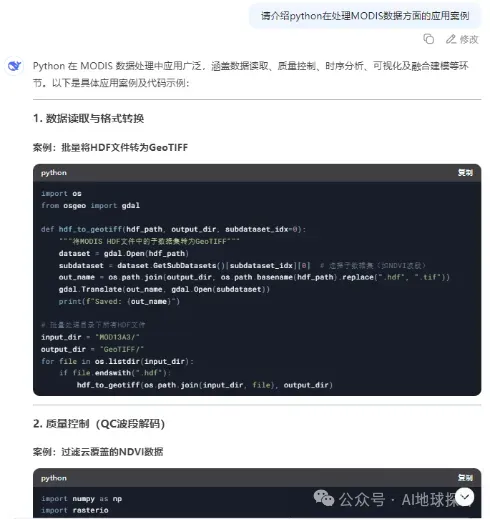The image size is (490, 520).
Task: Copy the first Python code block
Action: tap(465, 173)
